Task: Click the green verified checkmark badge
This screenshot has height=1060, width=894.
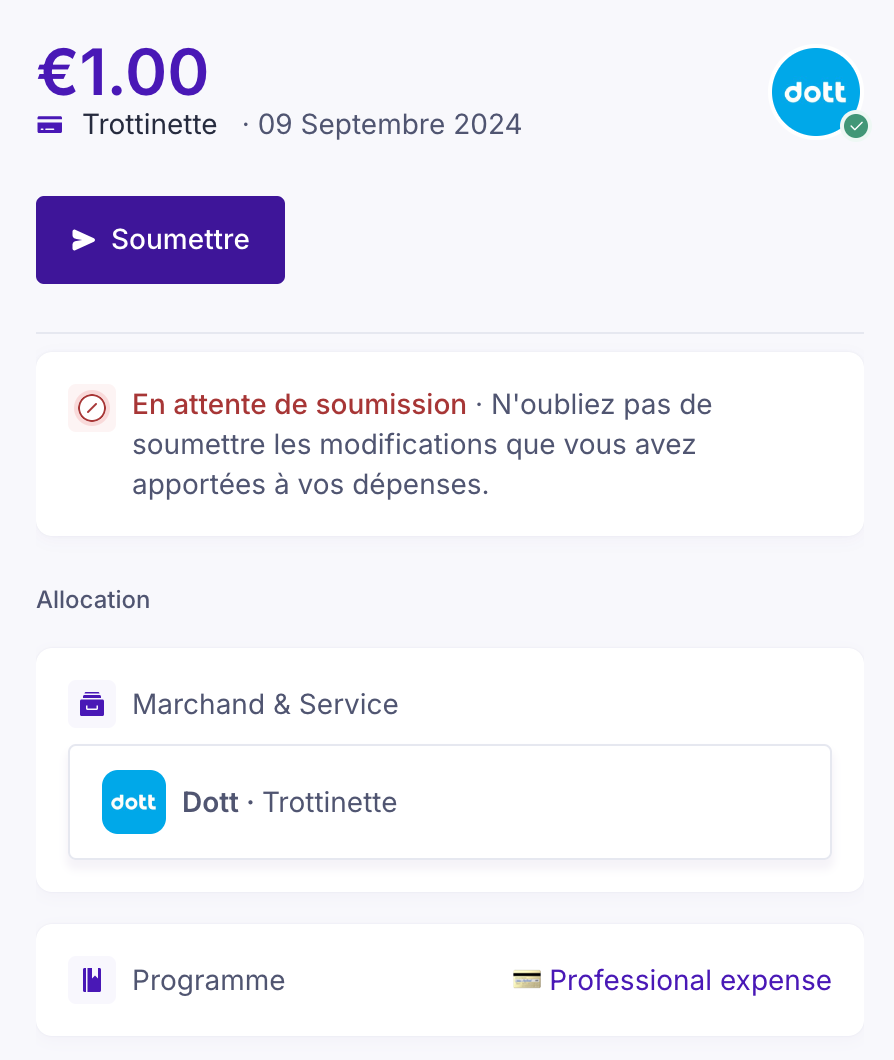Action: coord(855,127)
